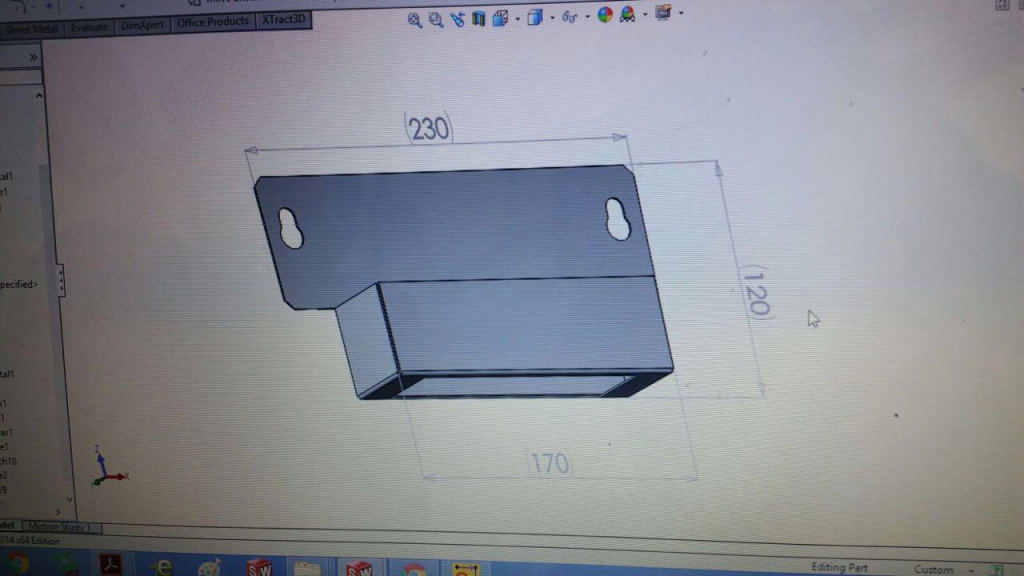The width and height of the screenshot is (1024, 576).
Task: Open the Office Products tab
Action: click(212, 22)
